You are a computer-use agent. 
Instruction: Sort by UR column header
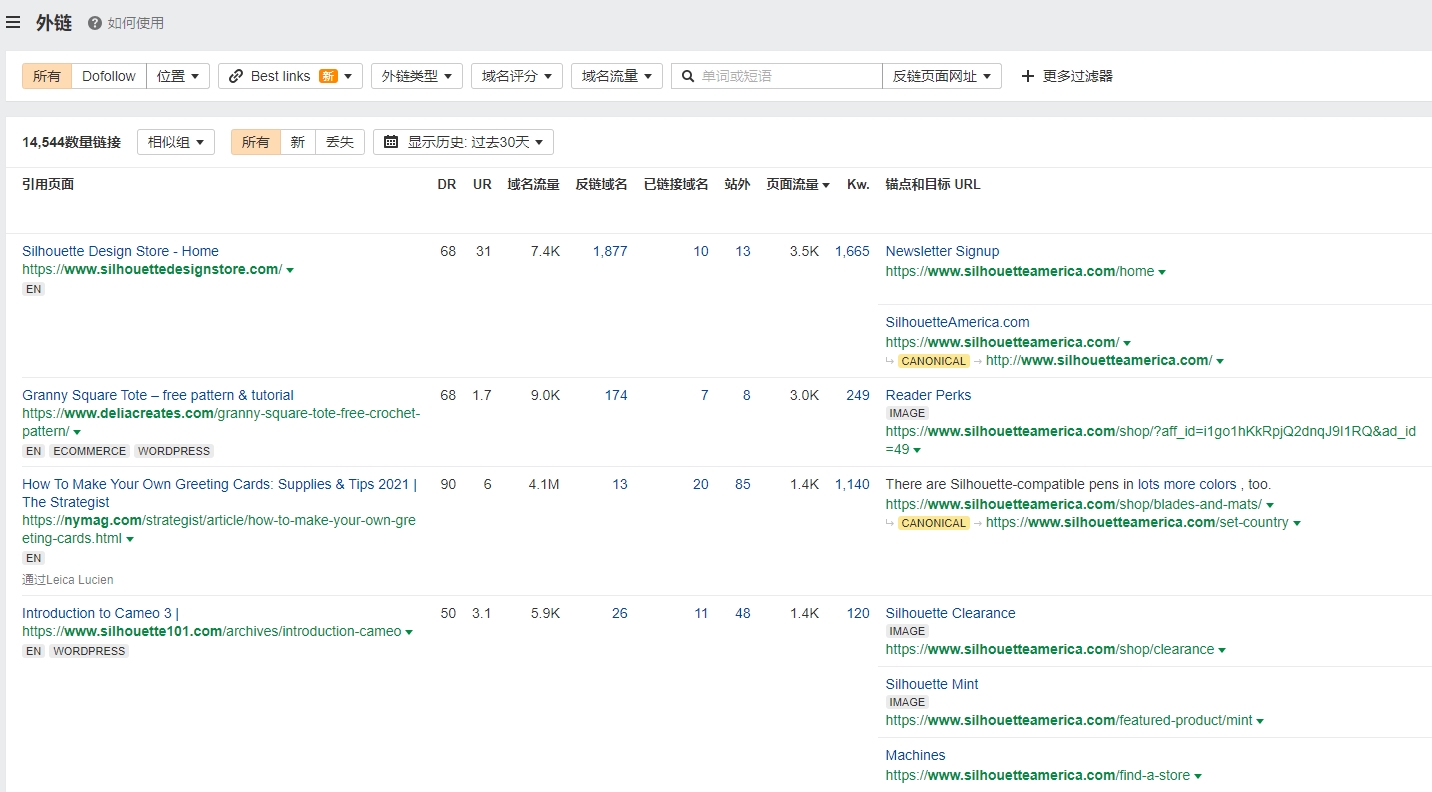click(x=482, y=184)
